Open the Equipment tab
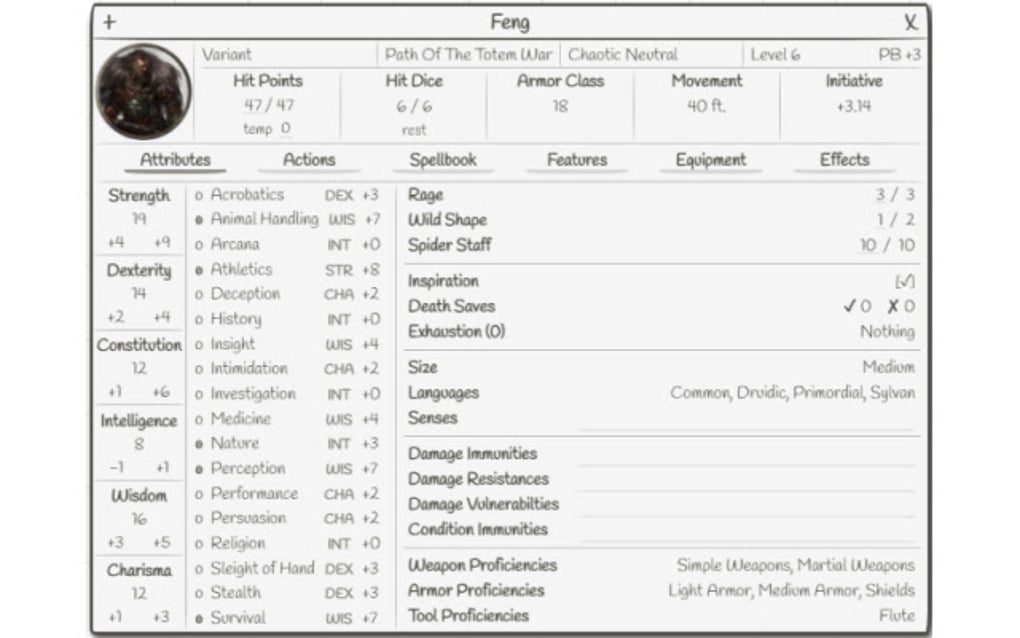The image size is (1020, 638). click(709, 159)
